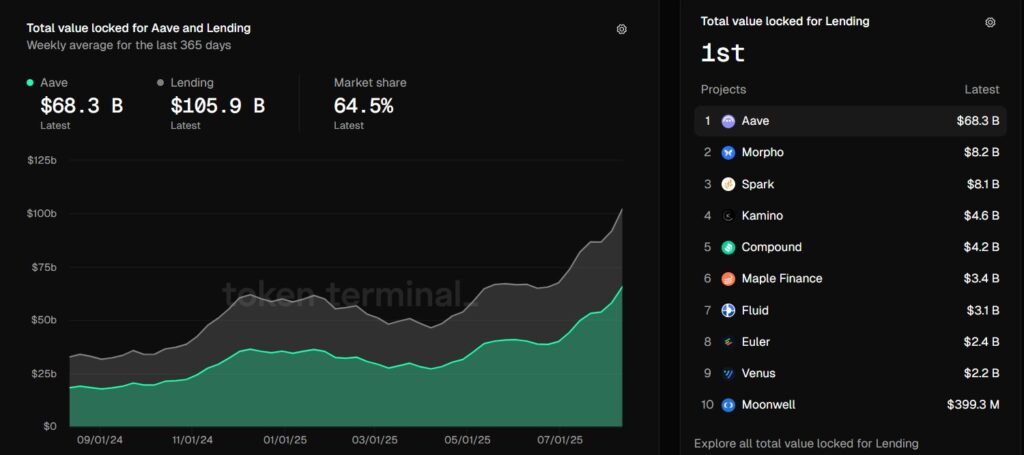1024x455 pixels.
Task: Click the Latest column header in ranking panel
Action: click(x=982, y=89)
